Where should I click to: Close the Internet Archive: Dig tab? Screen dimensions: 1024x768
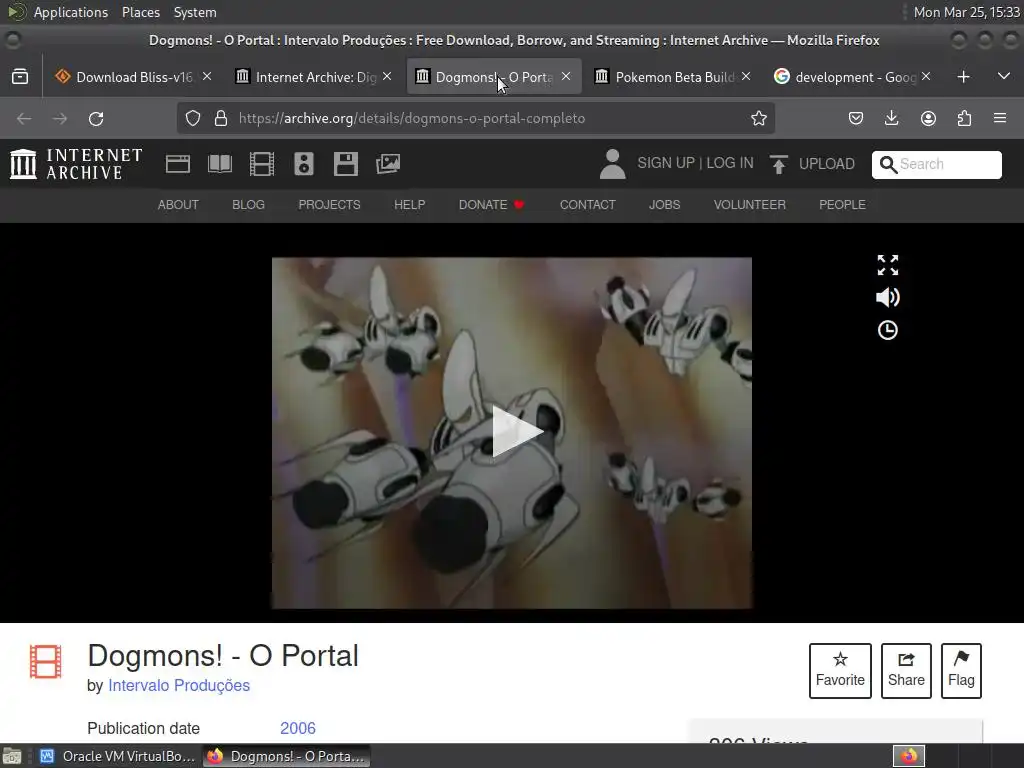pyautogui.click(x=387, y=76)
